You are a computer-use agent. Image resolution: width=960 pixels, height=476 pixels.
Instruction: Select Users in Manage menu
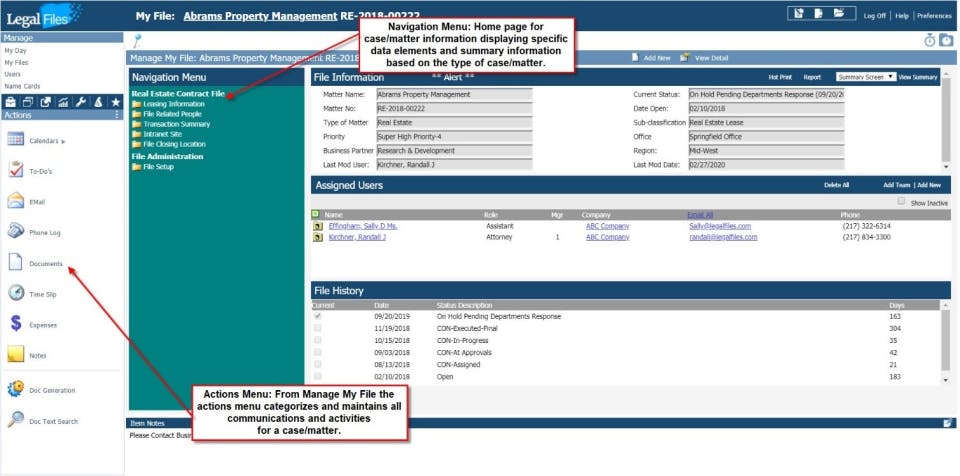point(12,74)
